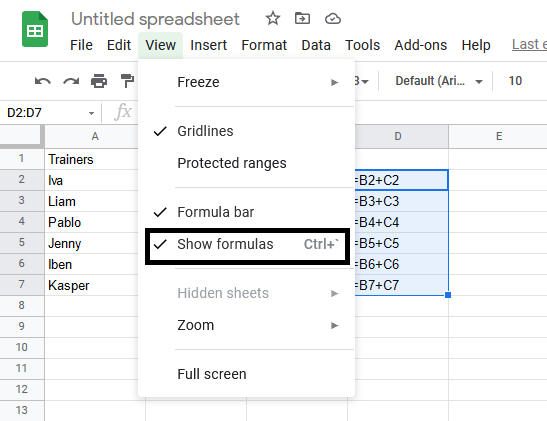Select Full screen in the View menu
The width and height of the screenshot is (547, 421).
point(246,374)
